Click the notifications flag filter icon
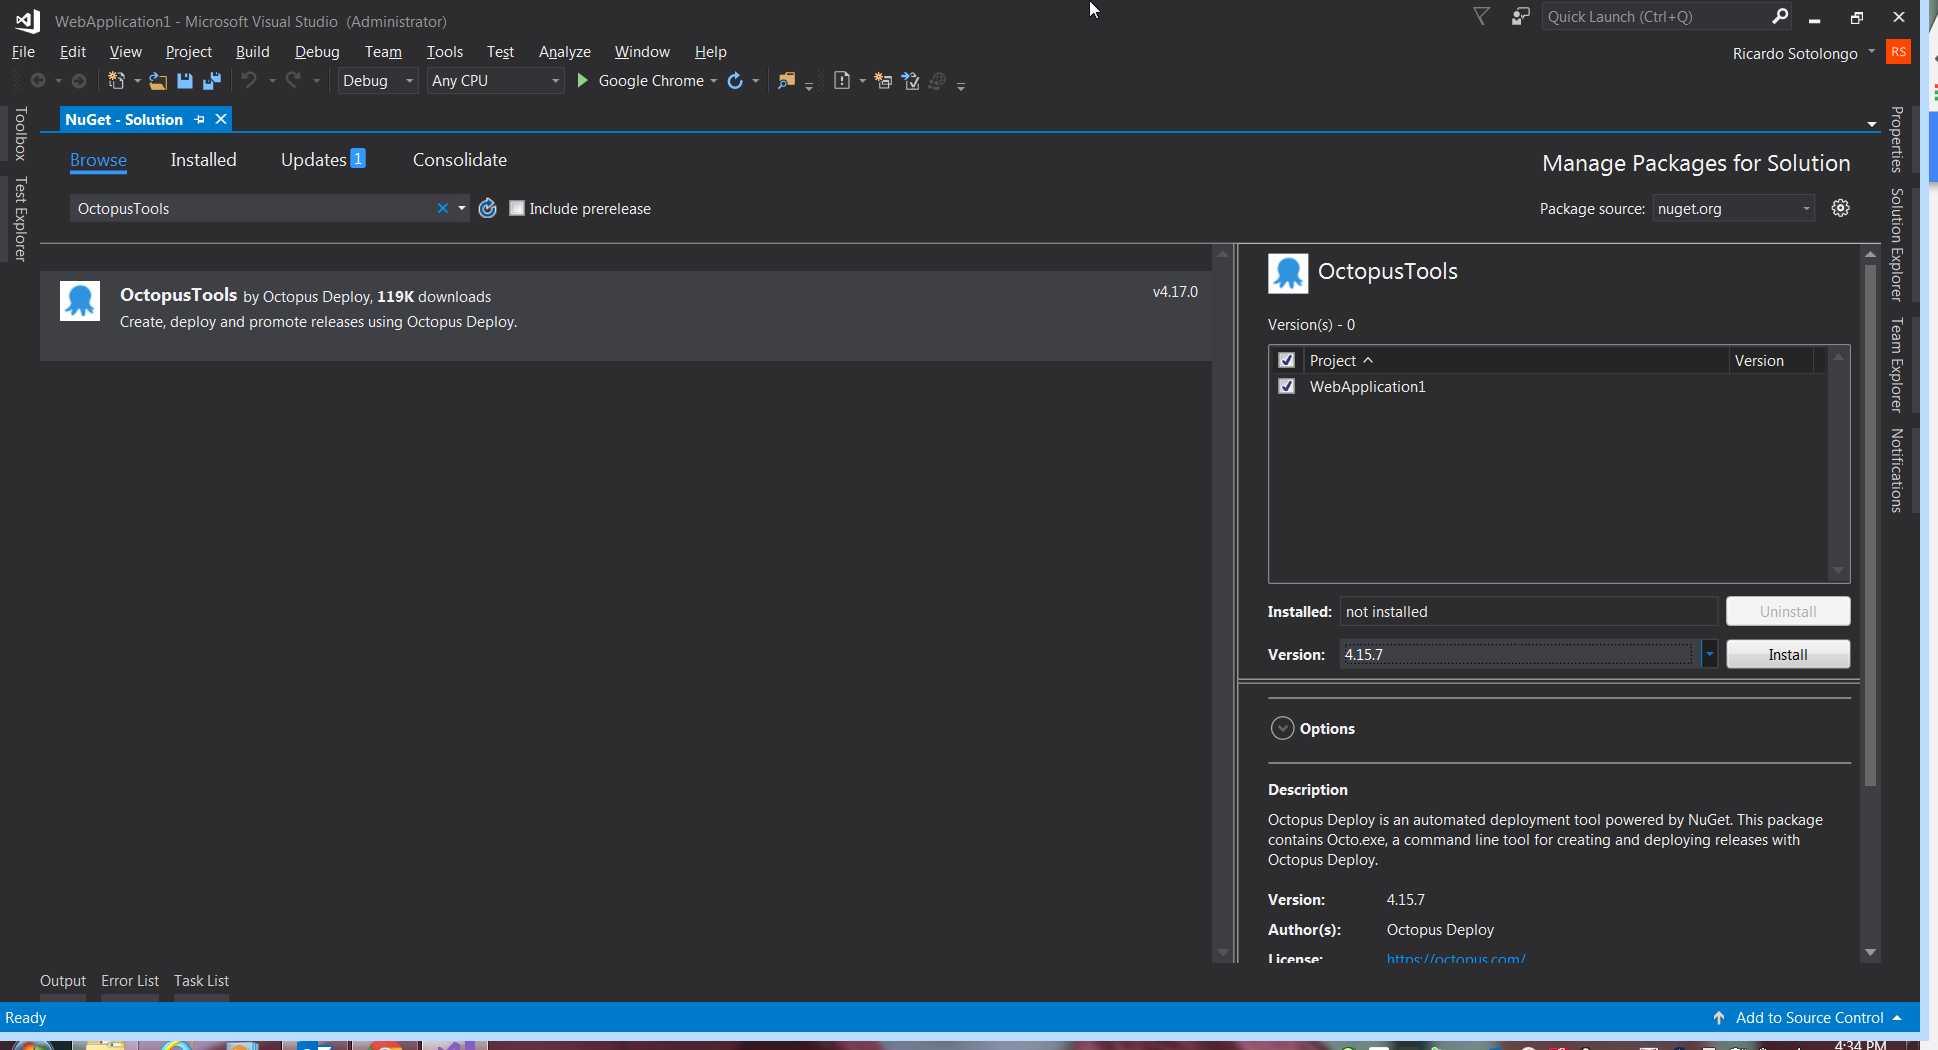The image size is (1938, 1050). tap(1482, 16)
